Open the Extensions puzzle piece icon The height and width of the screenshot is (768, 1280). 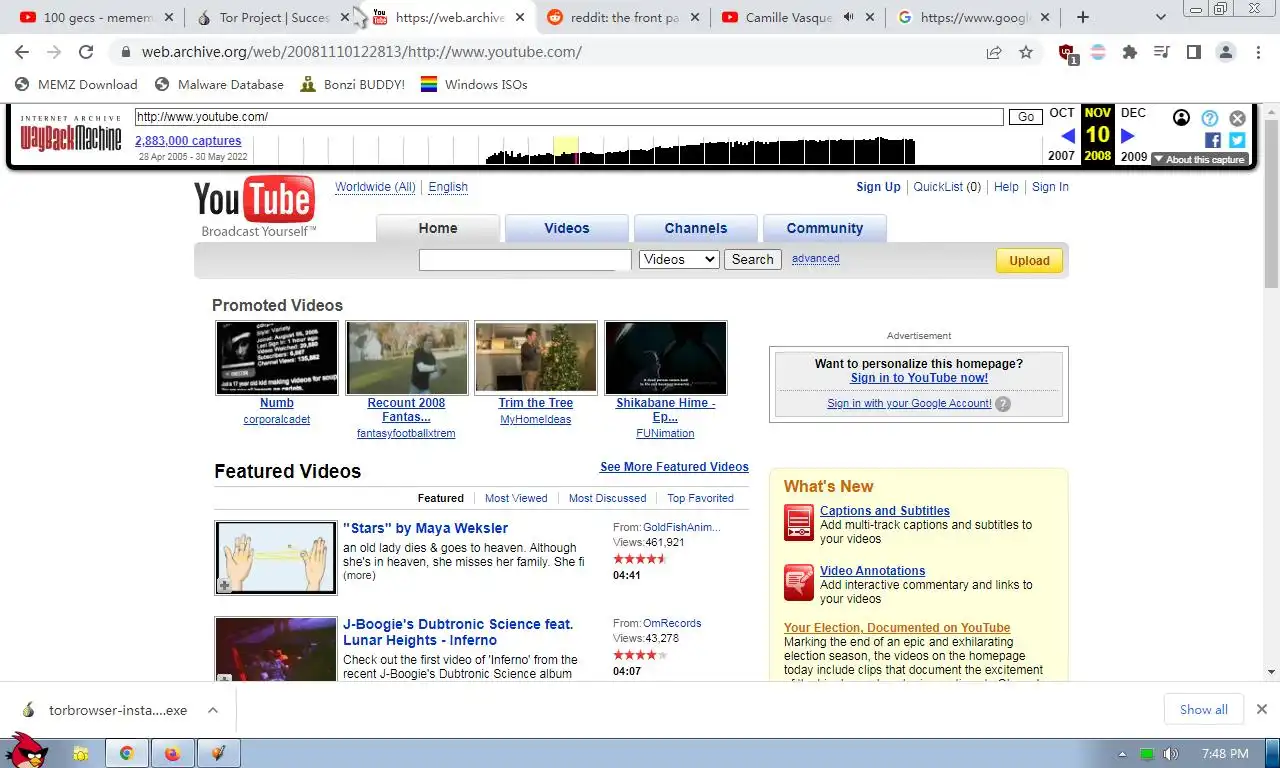point(1130,52)
